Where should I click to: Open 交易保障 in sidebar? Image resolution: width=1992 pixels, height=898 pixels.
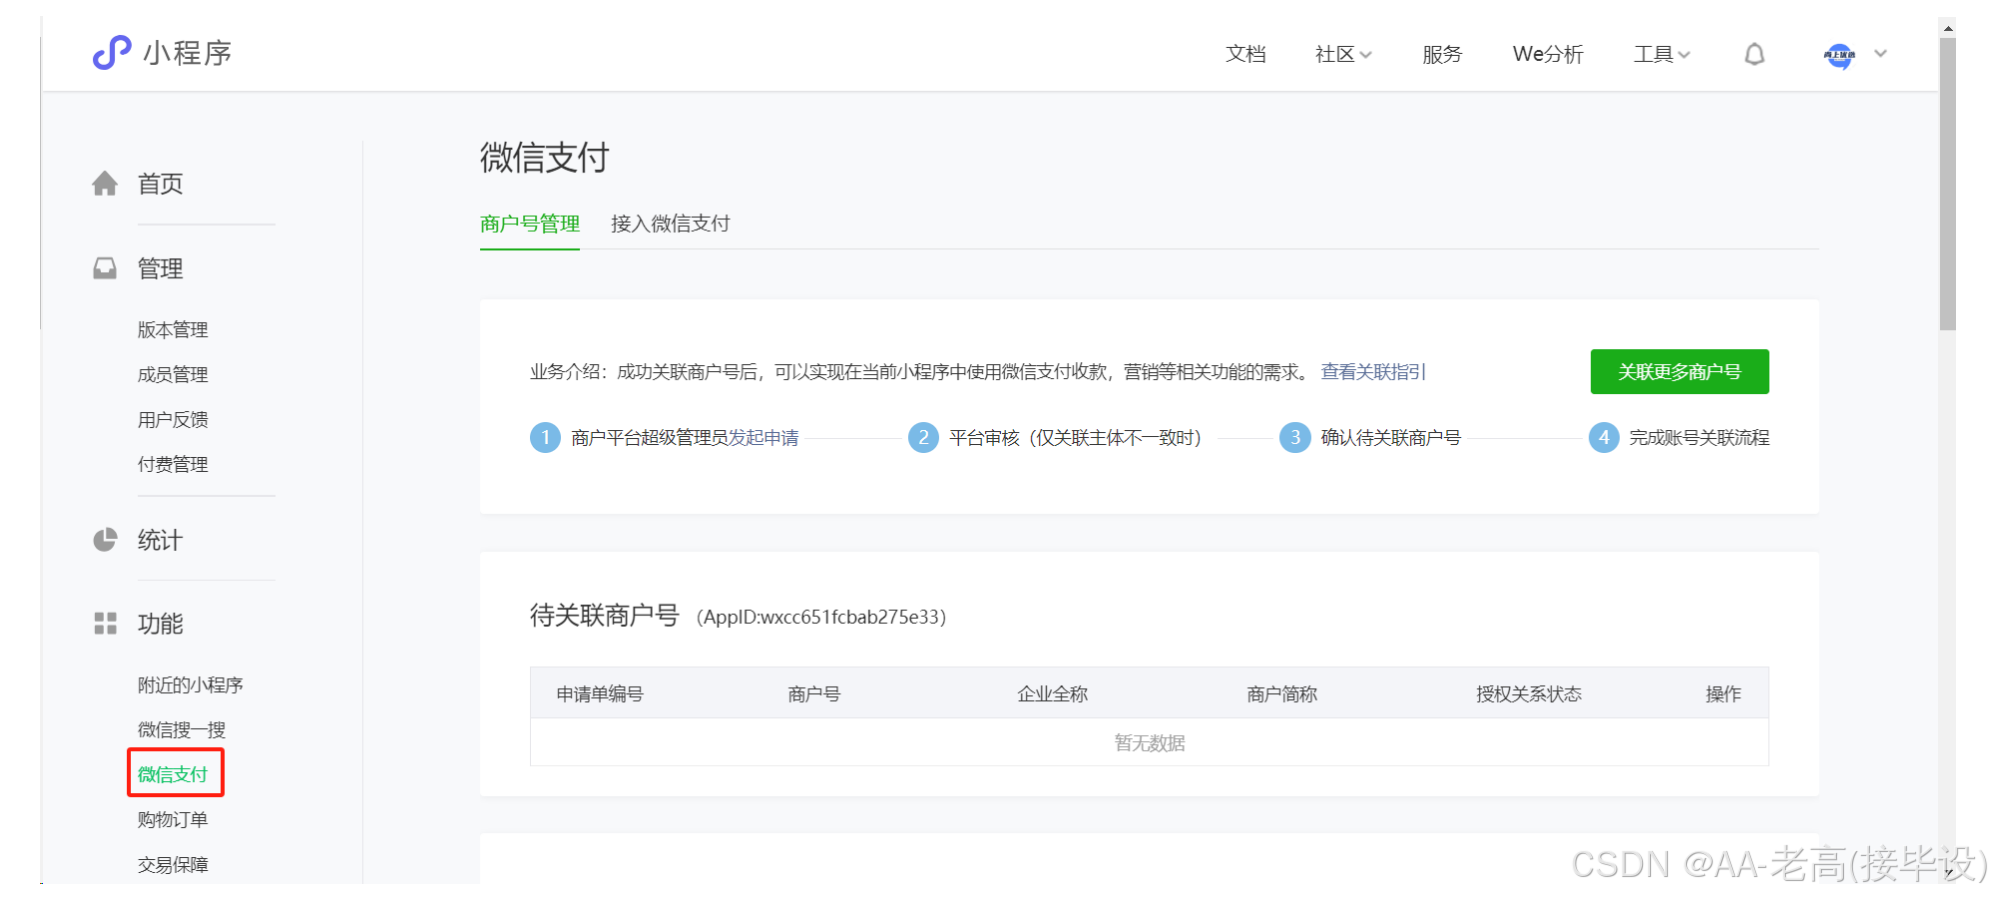(x=173, y=865)
